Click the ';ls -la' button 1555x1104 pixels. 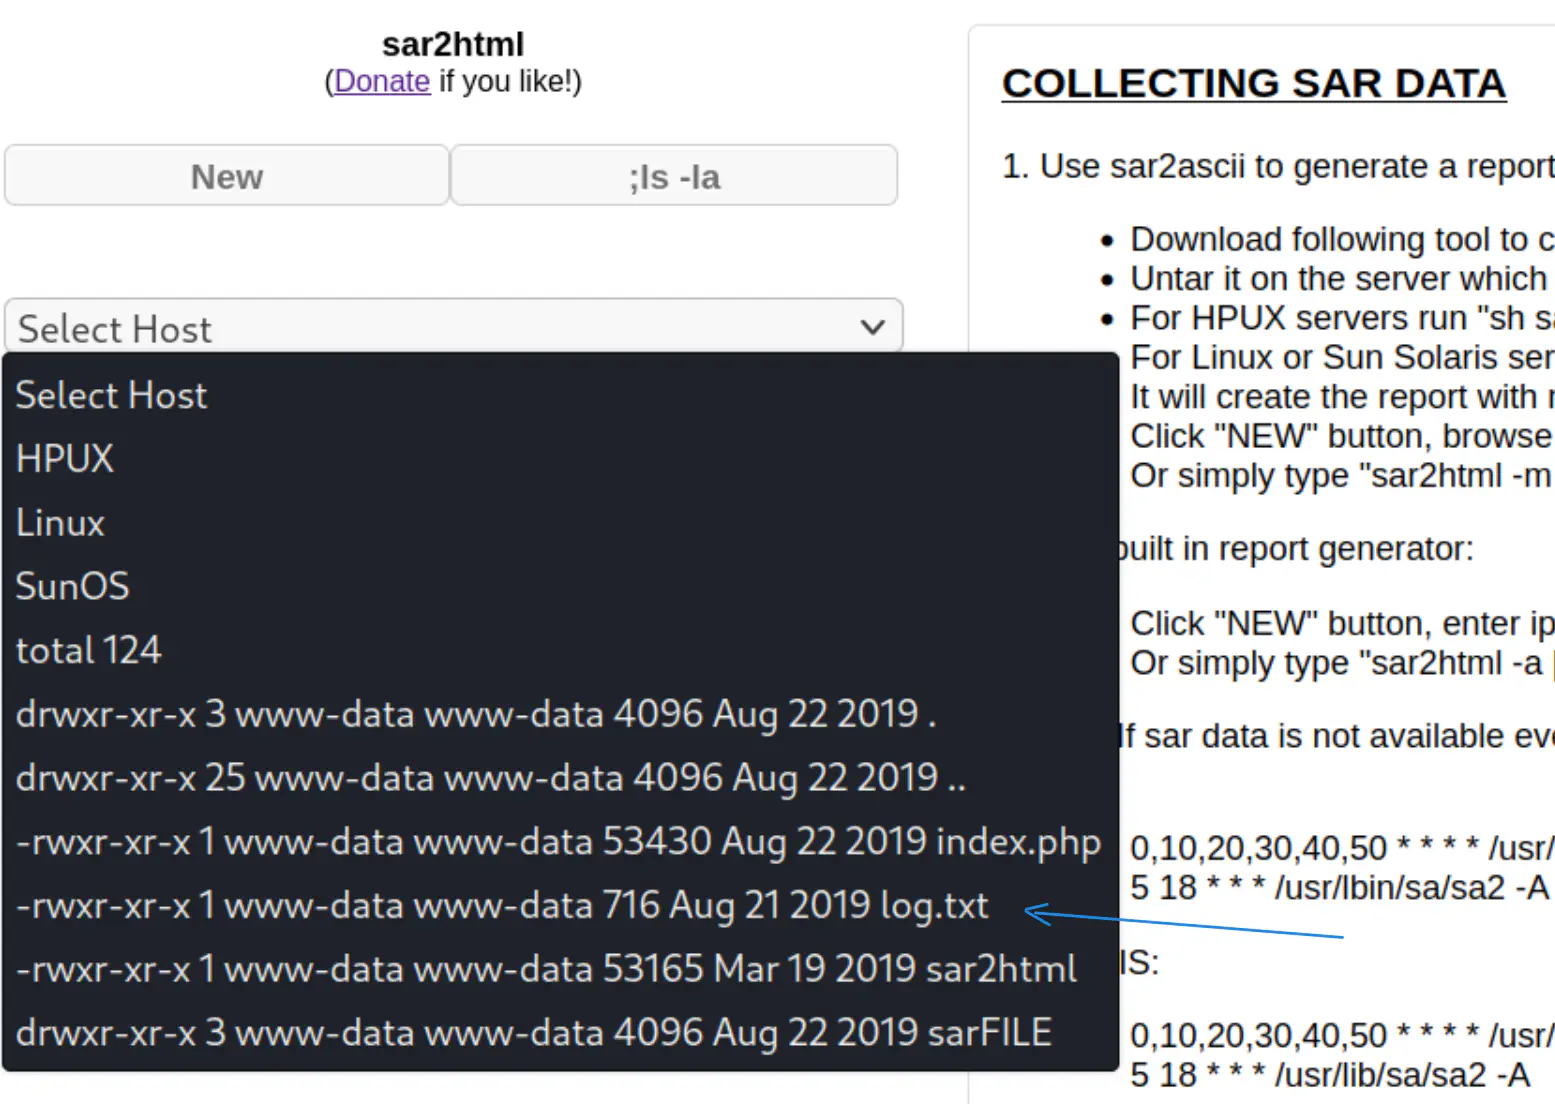tap(673, 177)
